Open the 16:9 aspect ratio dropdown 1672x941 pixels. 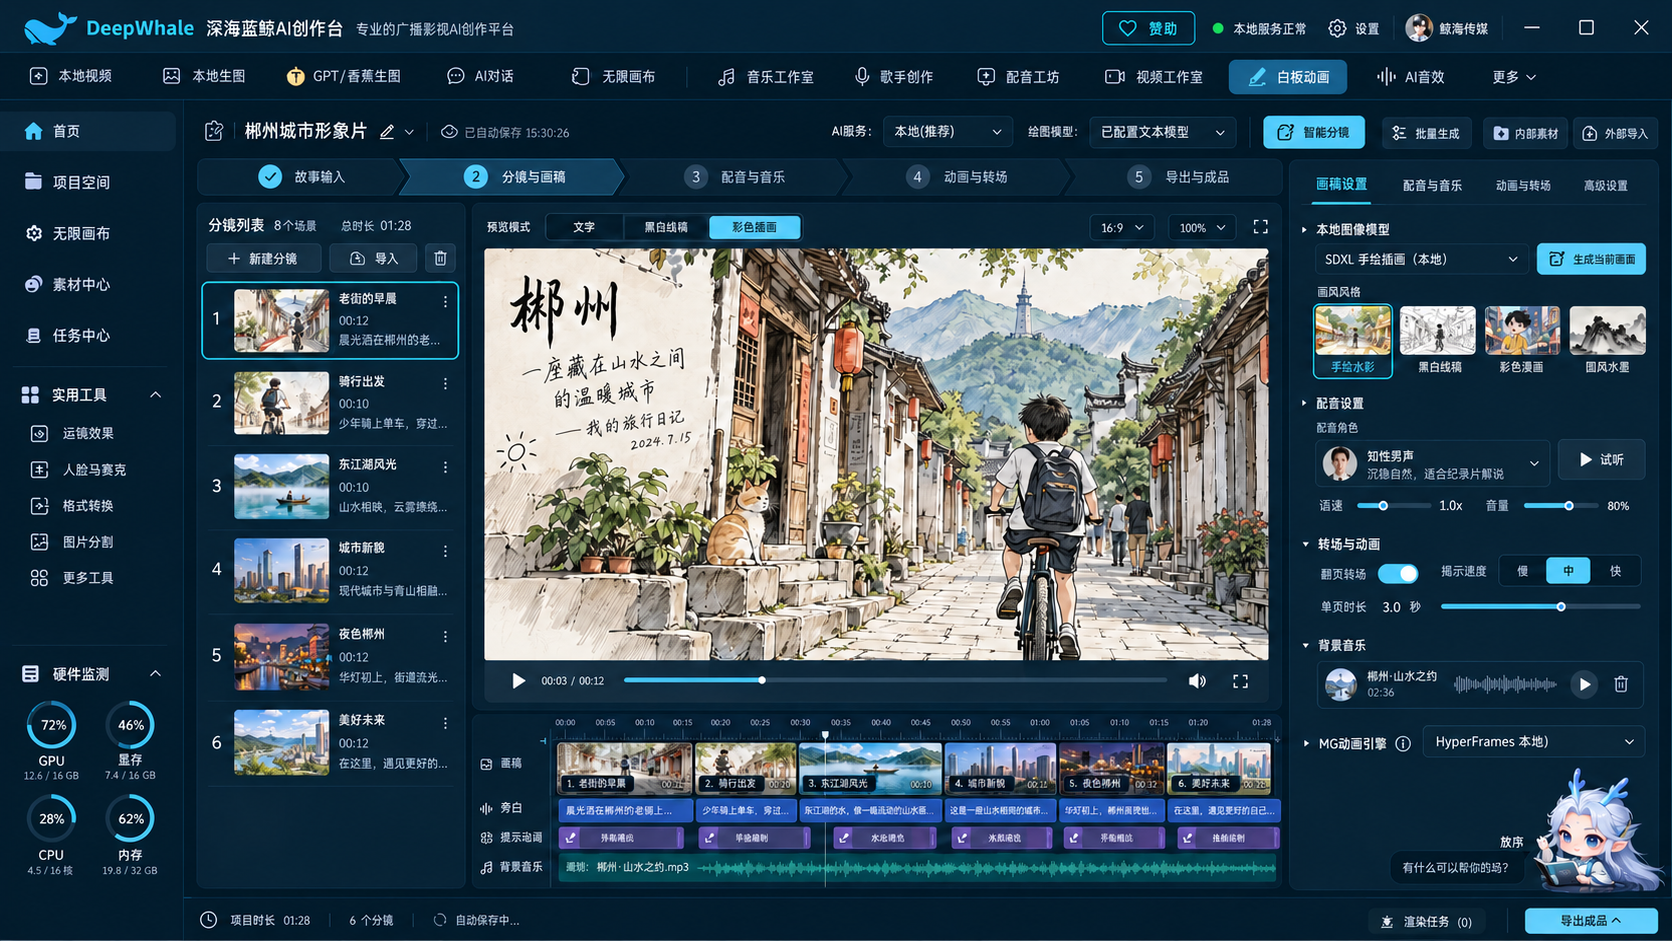1122,228
